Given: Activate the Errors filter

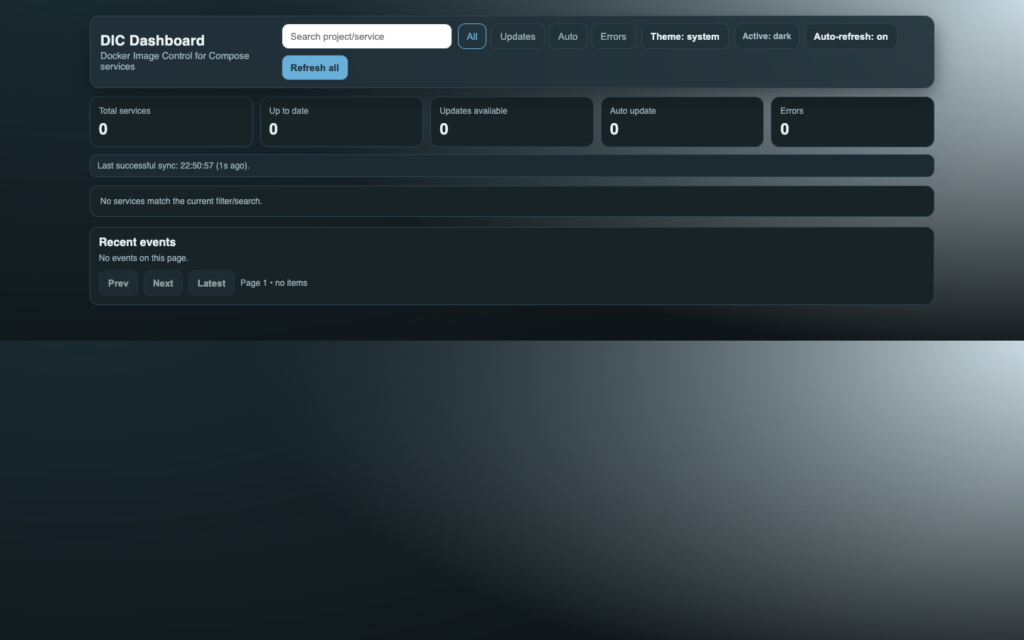Looking at the screenshot, I should point(613,36).
